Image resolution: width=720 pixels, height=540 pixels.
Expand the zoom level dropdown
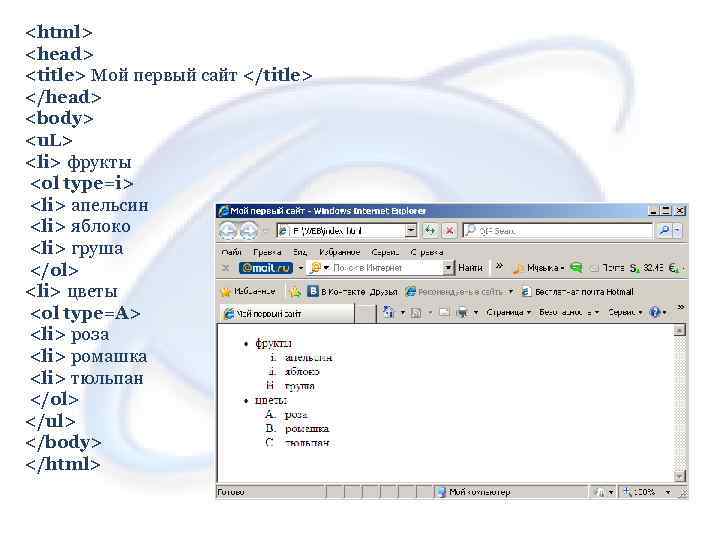tap(668, 492)
